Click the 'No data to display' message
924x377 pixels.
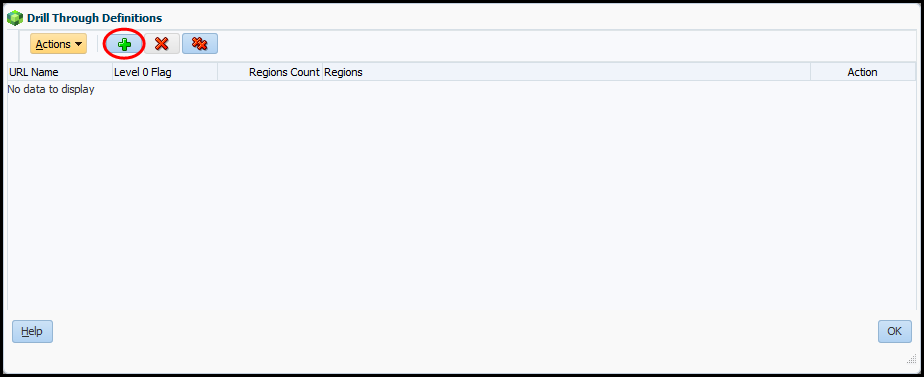51,90
